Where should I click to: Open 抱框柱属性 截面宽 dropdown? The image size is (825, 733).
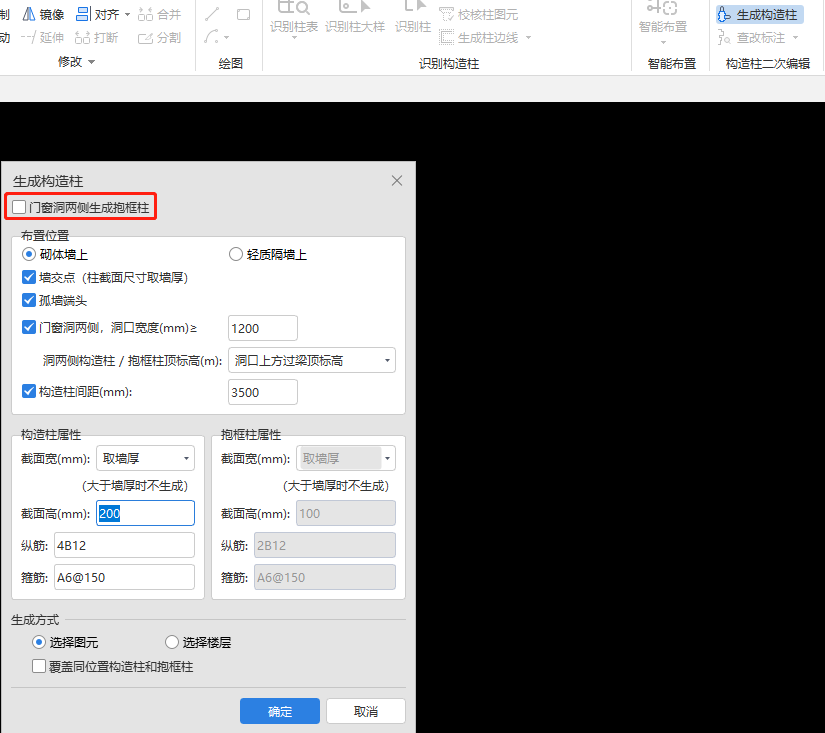pos(346,458)
